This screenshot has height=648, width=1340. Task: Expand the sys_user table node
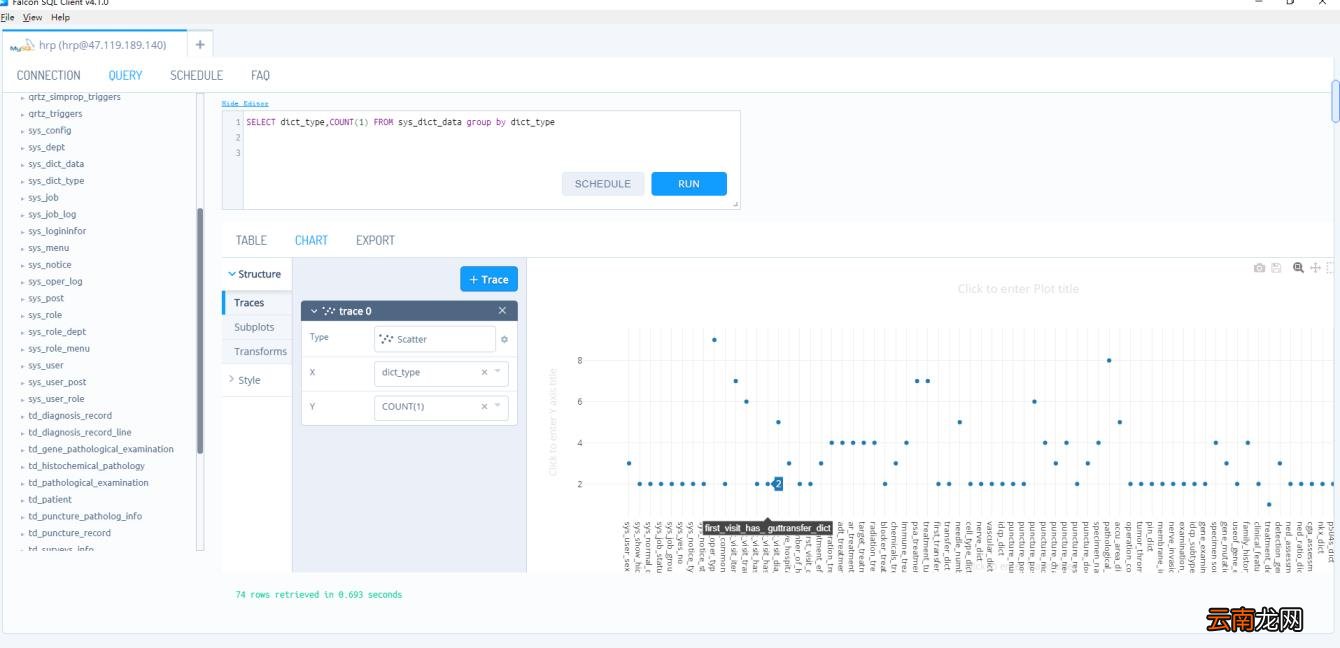click(x=22, y=366)
